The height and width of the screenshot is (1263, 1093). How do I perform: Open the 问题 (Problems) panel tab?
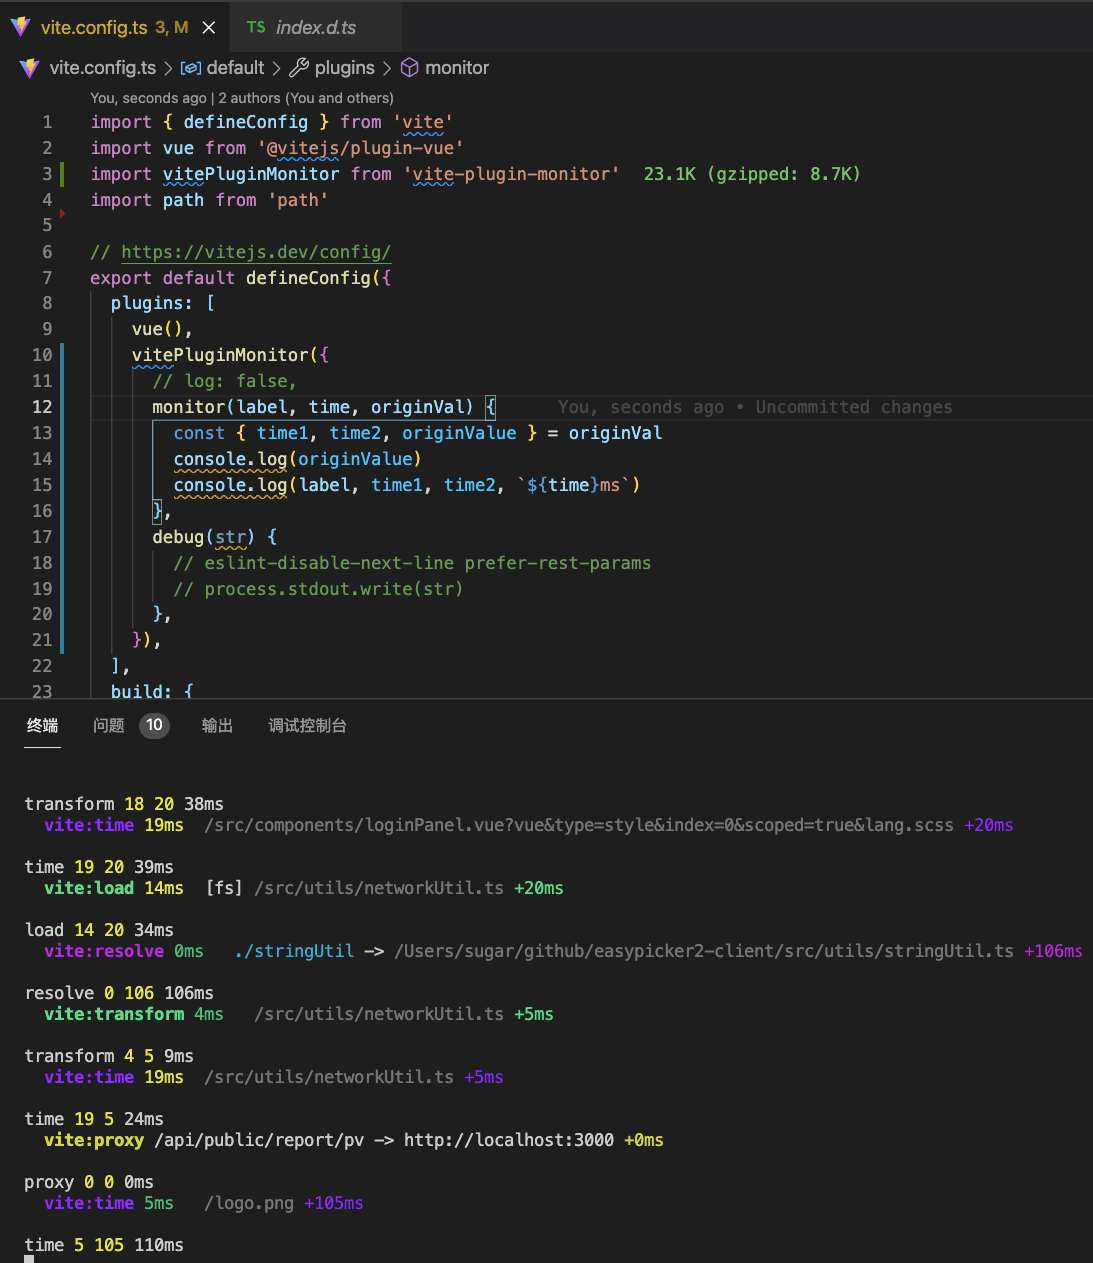[109, 726]
